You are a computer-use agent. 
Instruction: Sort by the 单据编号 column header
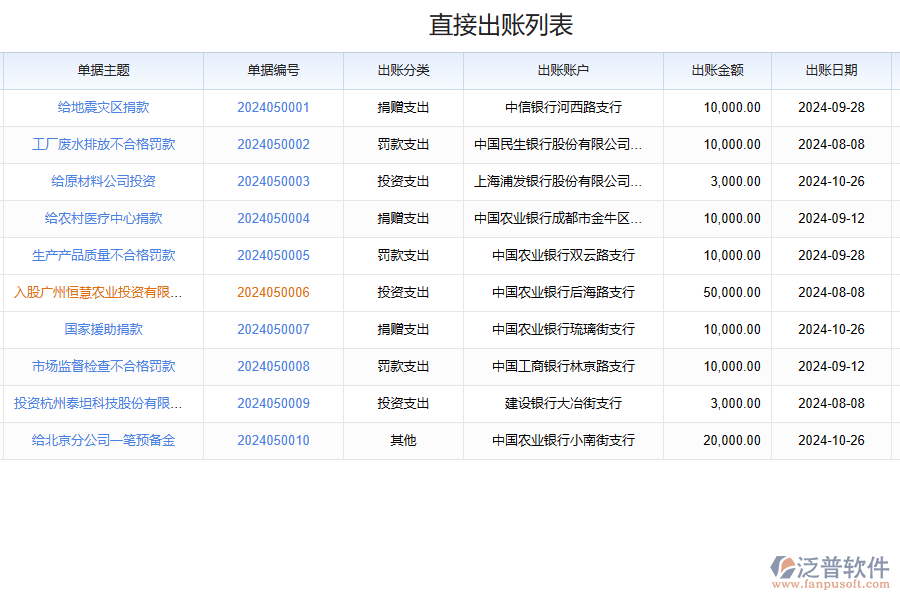click(275, 70)
